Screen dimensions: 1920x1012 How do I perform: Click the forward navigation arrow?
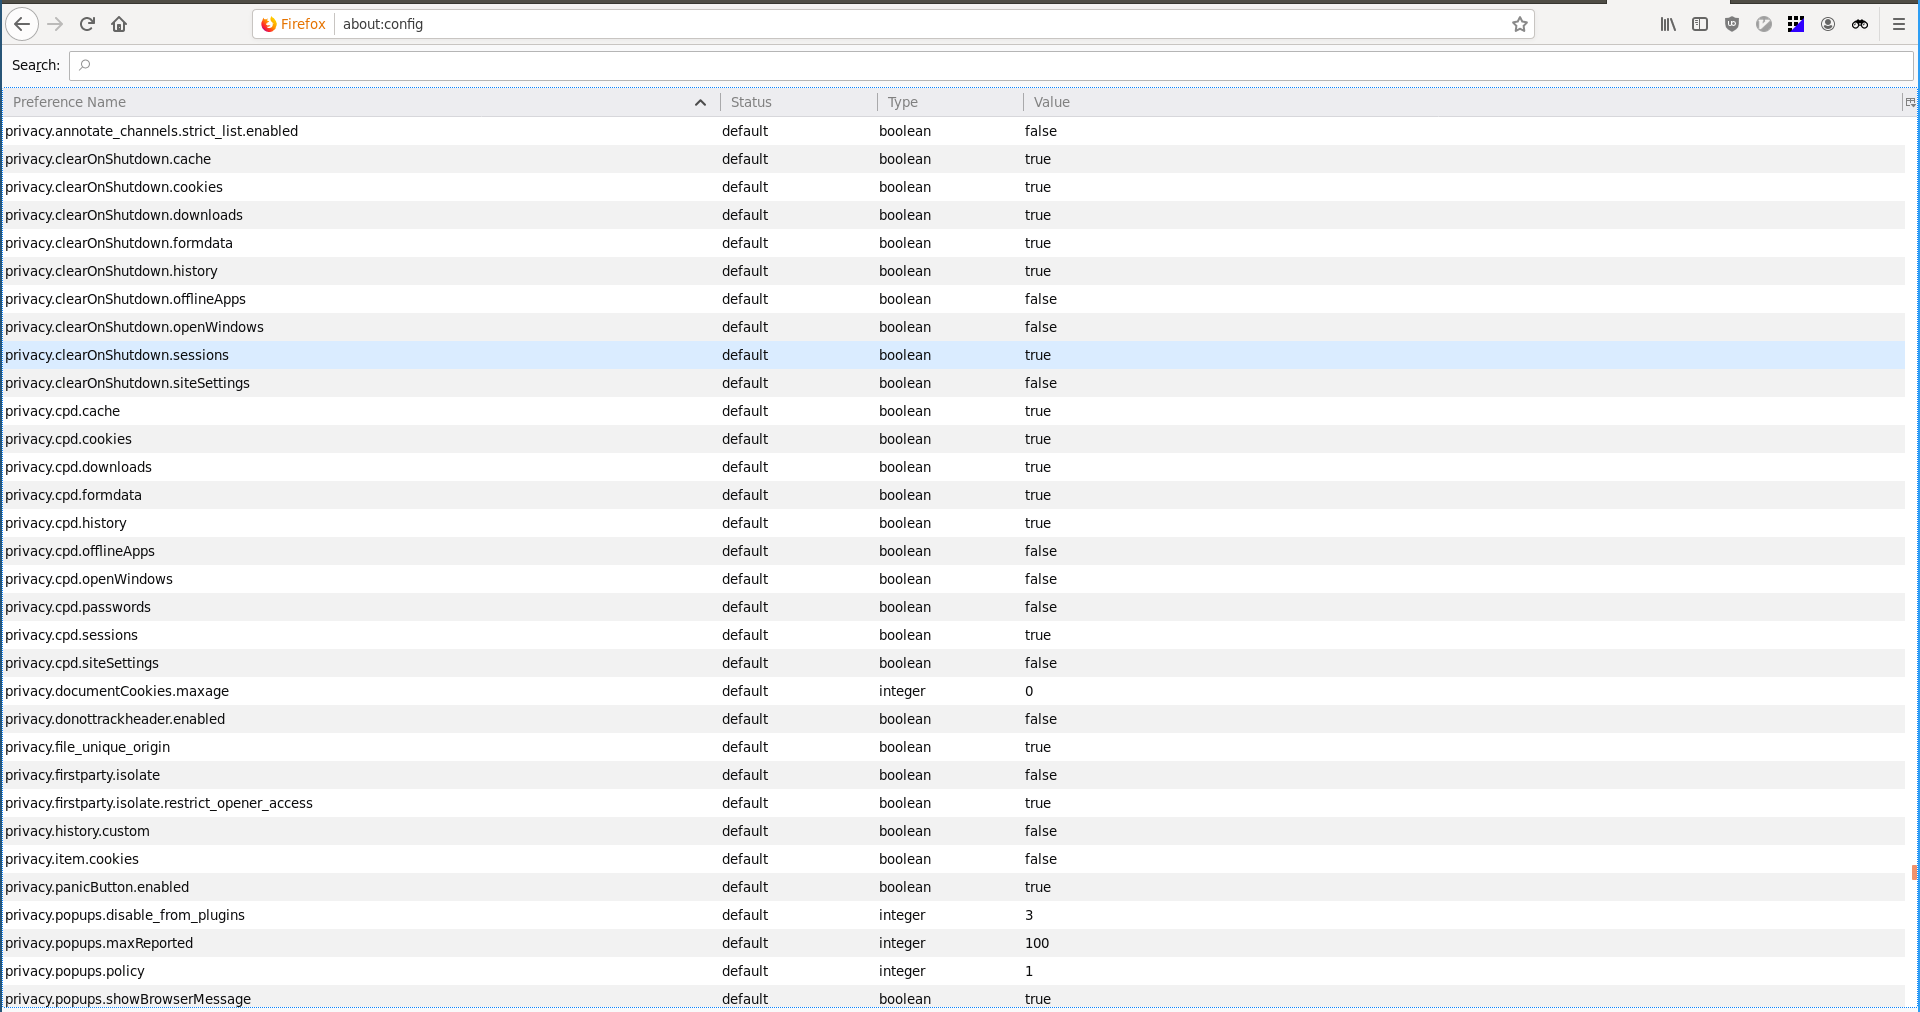pos(55,24)
